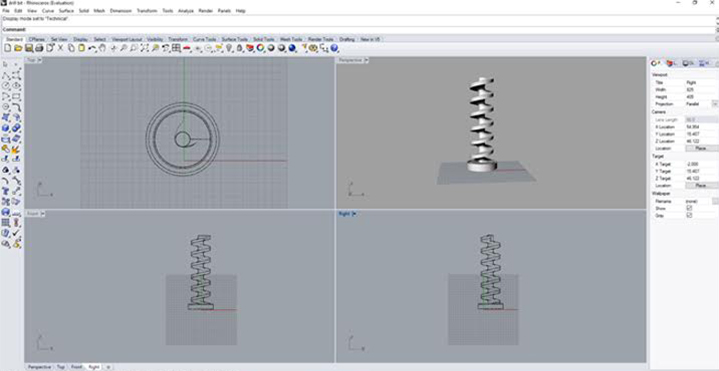The width and height of the screenshot is (719, 371).
Task: Select the Explode tool in sidebar
Action: pos(17,149)
